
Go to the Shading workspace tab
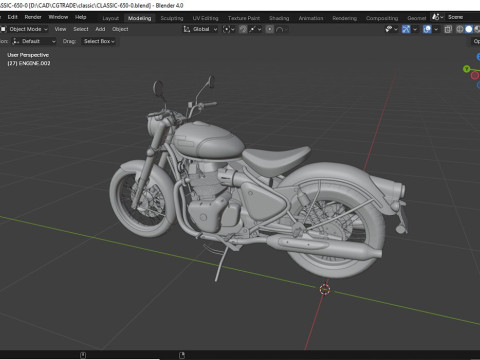(279, 18)
